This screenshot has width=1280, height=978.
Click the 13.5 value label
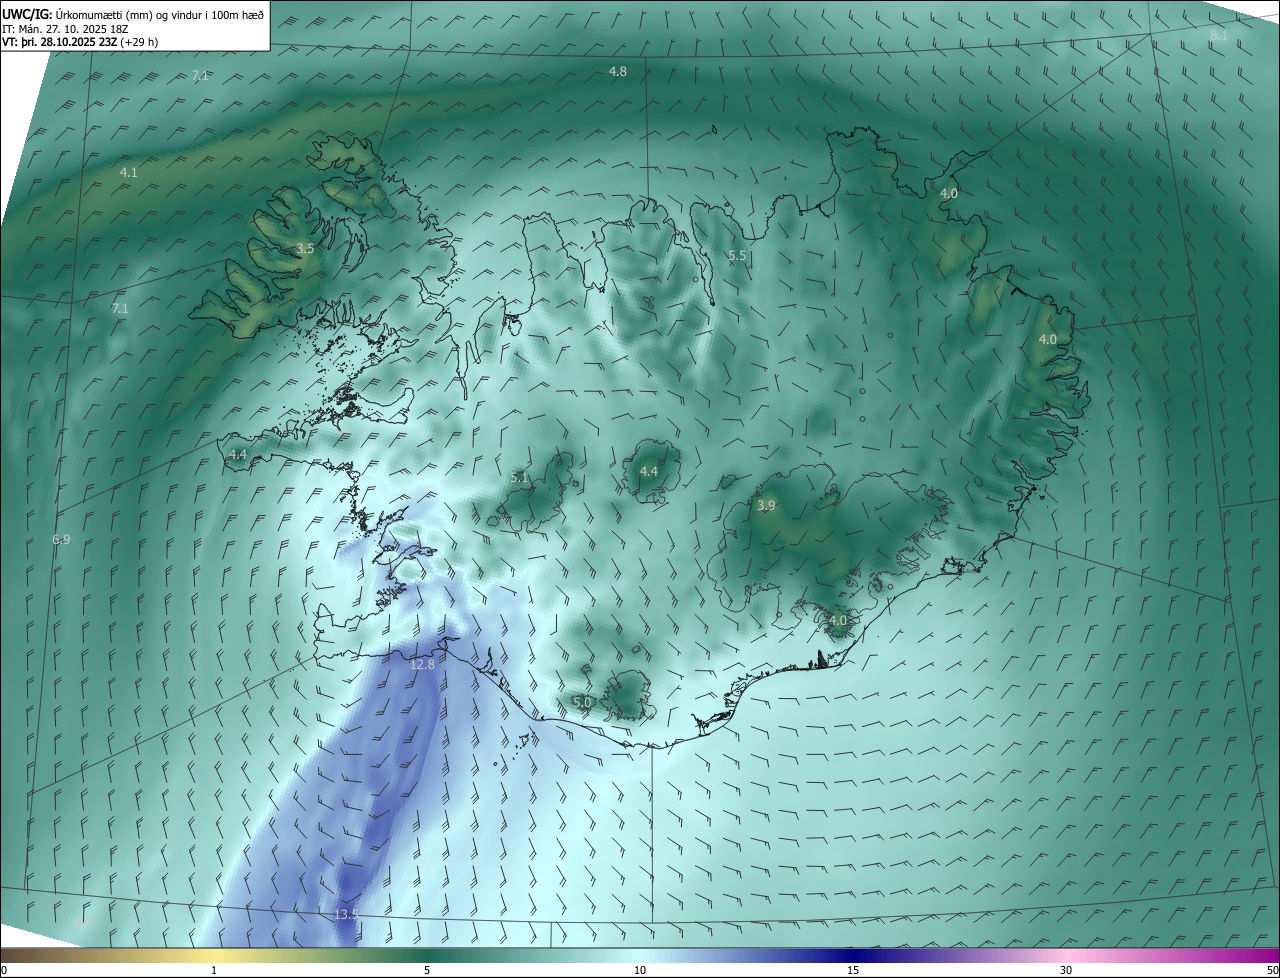pos(346,915)
